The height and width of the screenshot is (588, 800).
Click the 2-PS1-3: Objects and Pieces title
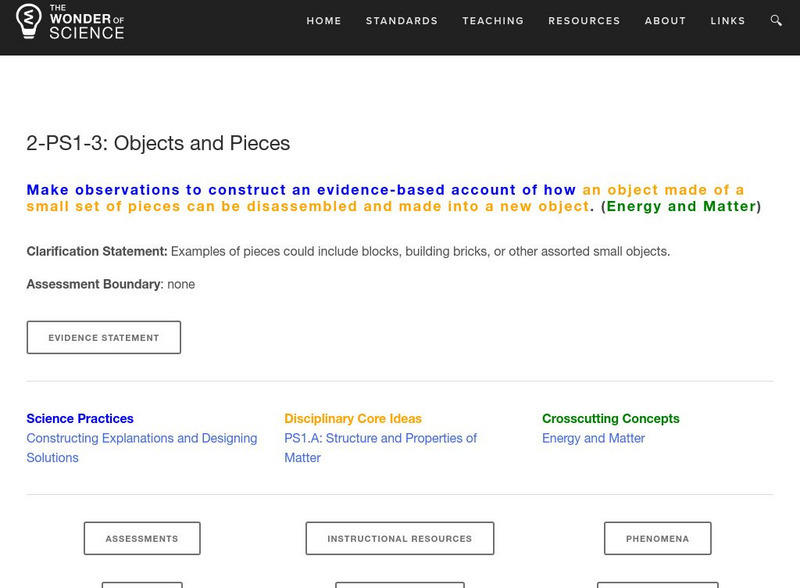pos(158,143)
